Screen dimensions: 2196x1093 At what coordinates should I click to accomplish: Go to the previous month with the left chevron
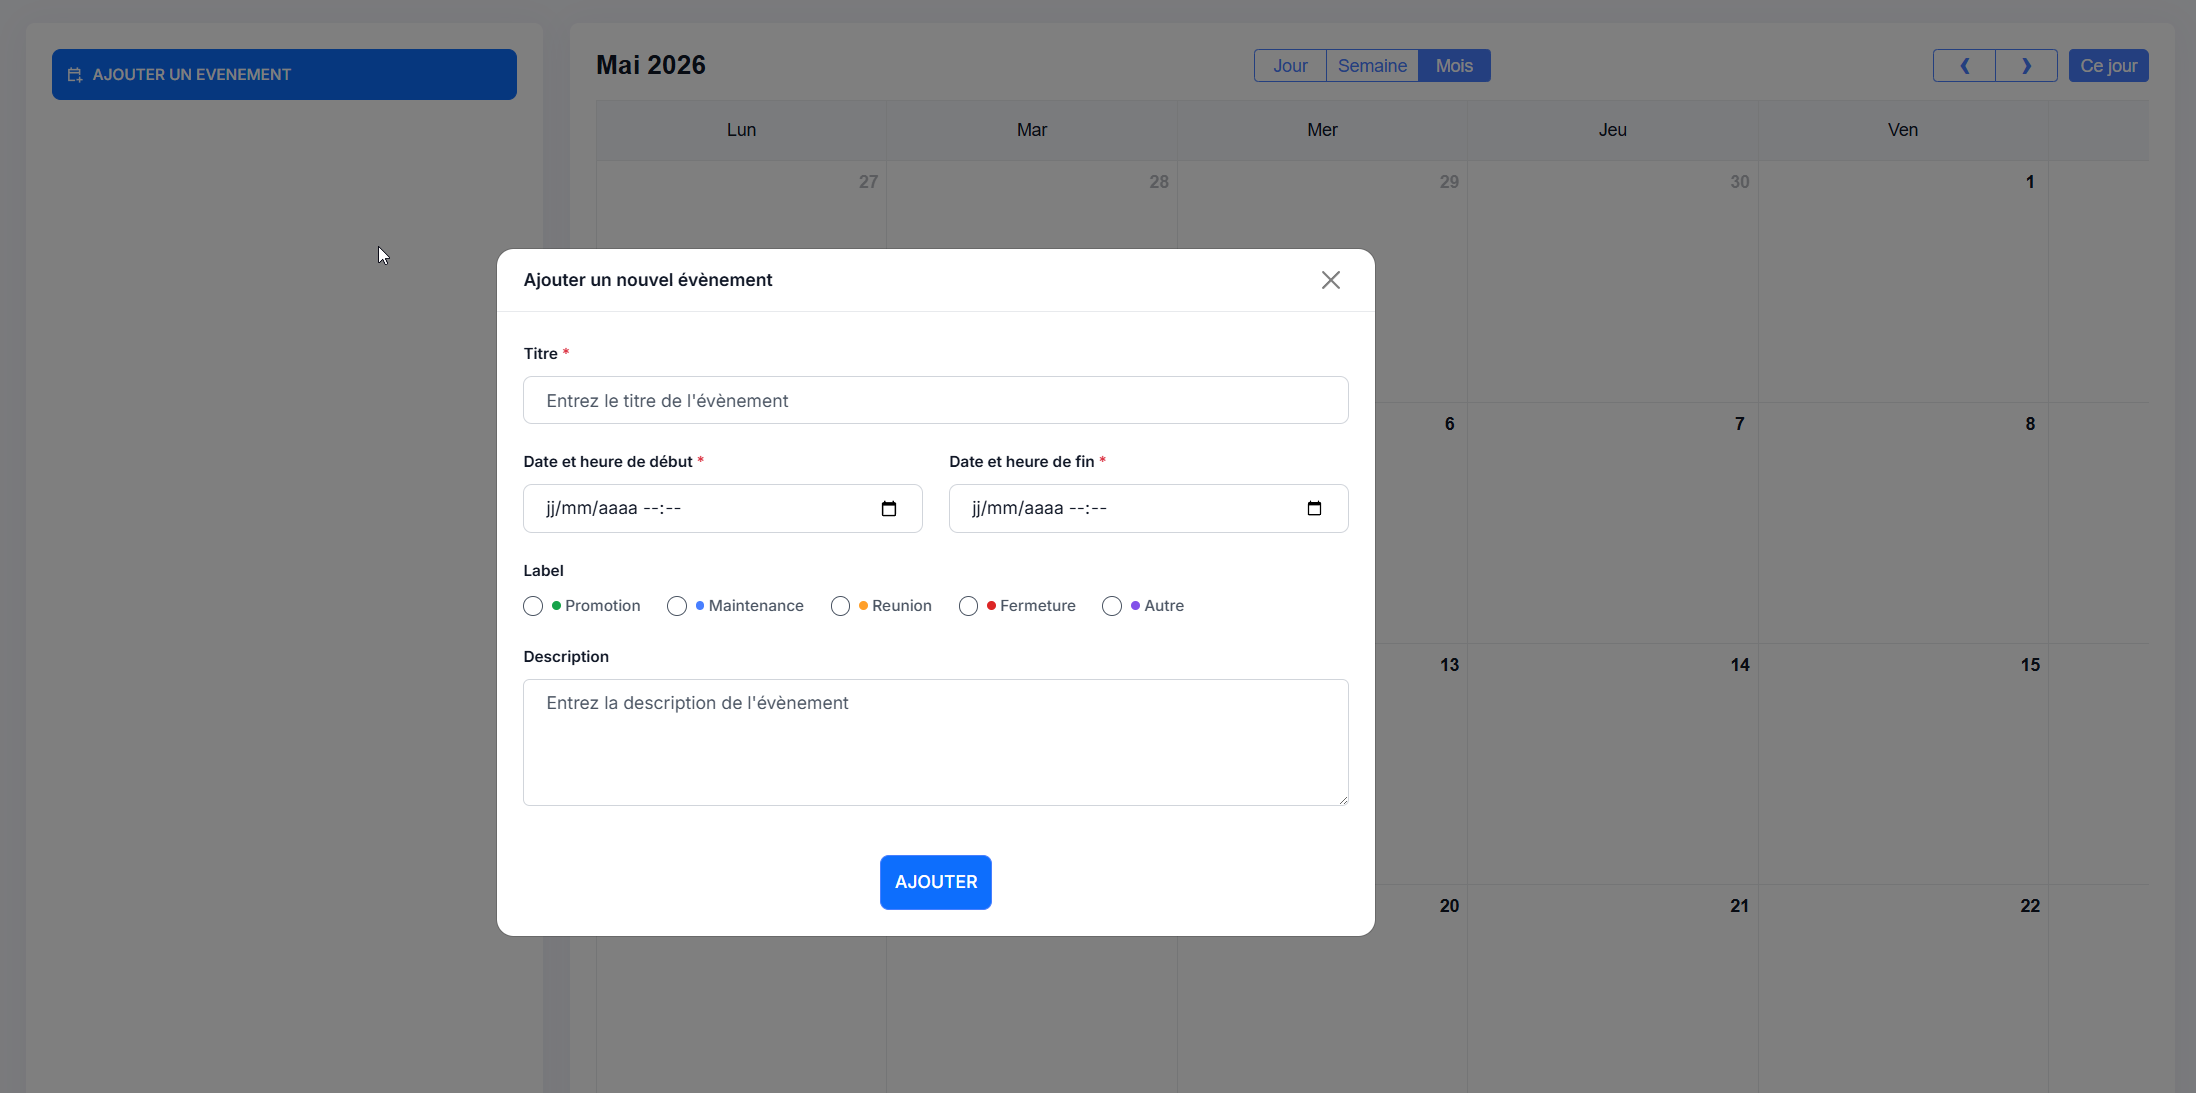pos(1964,66)
